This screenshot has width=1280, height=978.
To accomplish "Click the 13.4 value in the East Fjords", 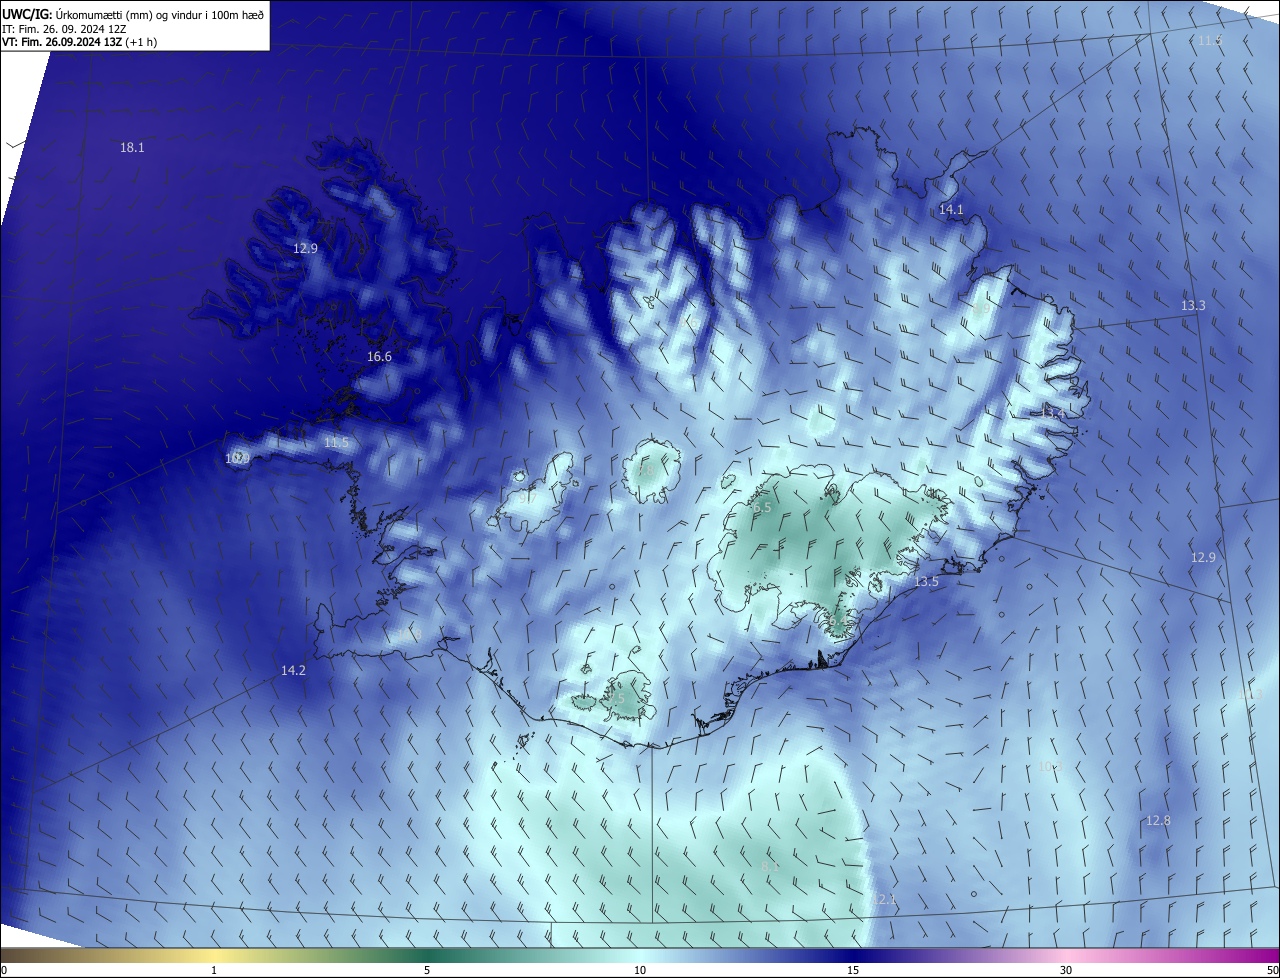I will 1053,413.
